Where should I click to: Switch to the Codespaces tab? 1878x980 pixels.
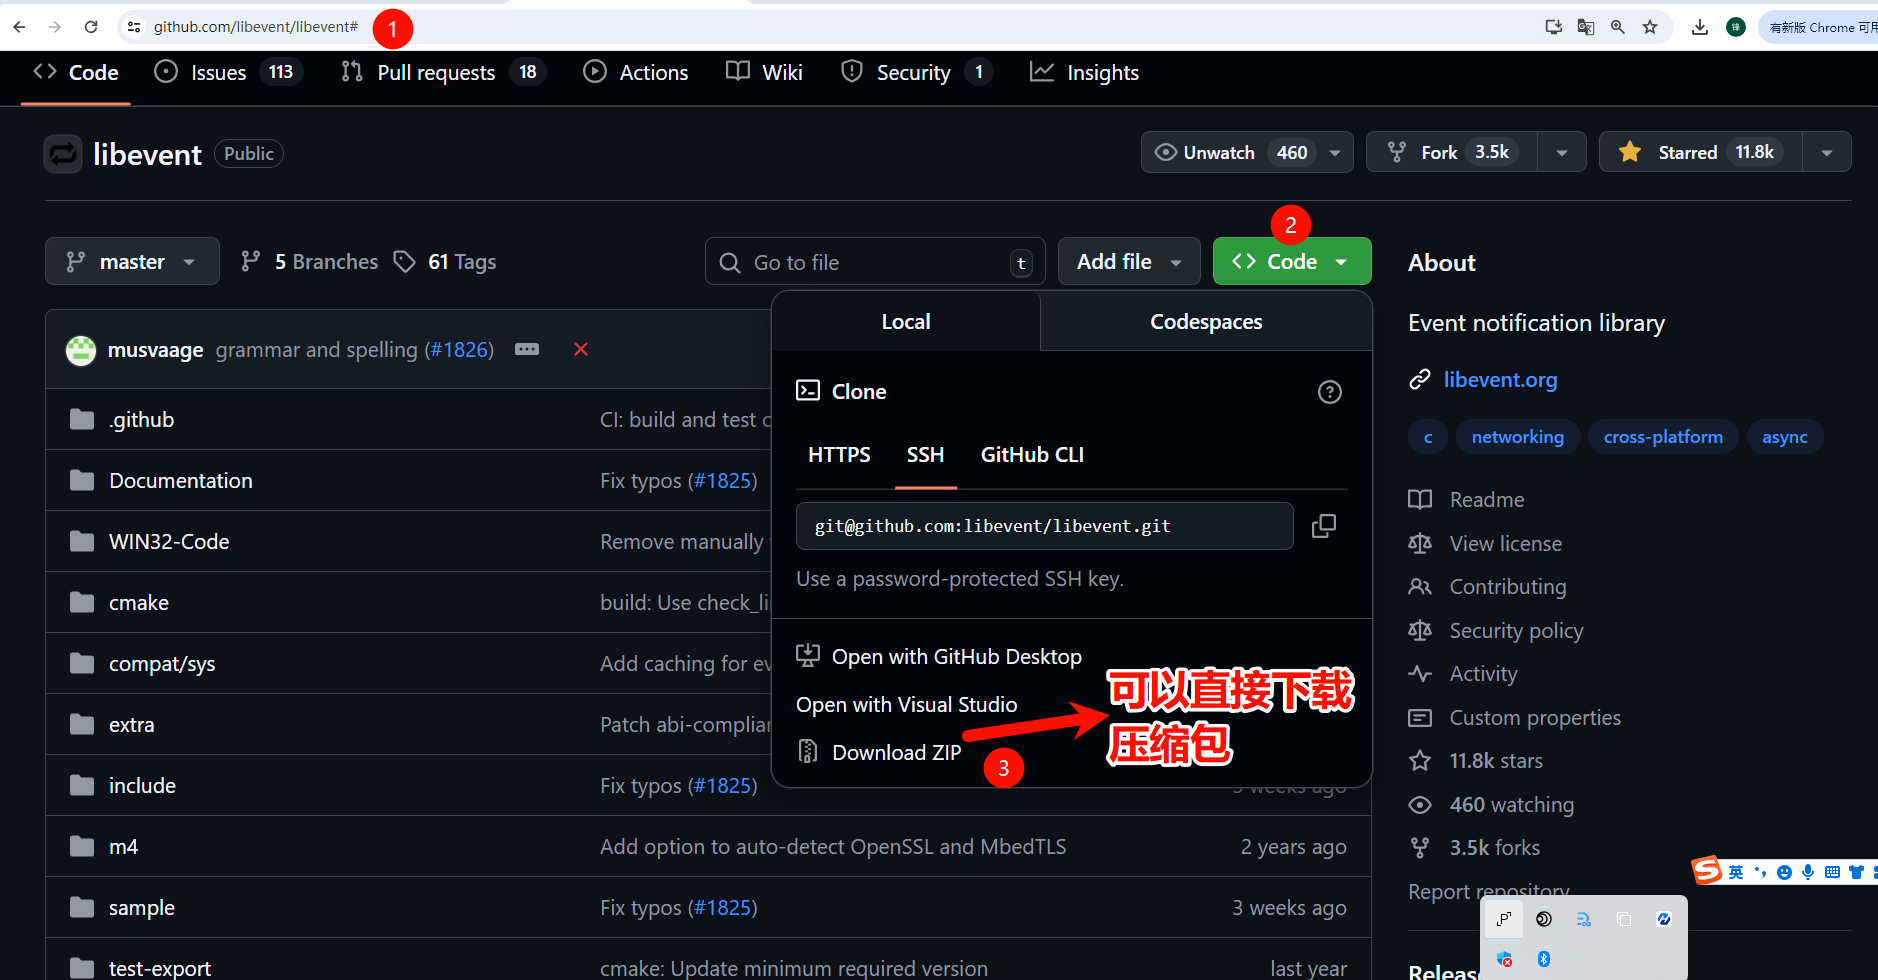(1206, 322)
